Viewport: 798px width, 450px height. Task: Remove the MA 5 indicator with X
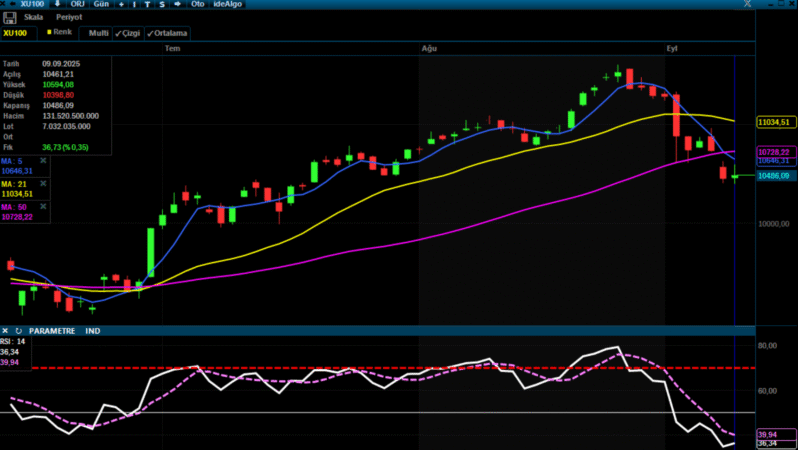click(43, 160)
